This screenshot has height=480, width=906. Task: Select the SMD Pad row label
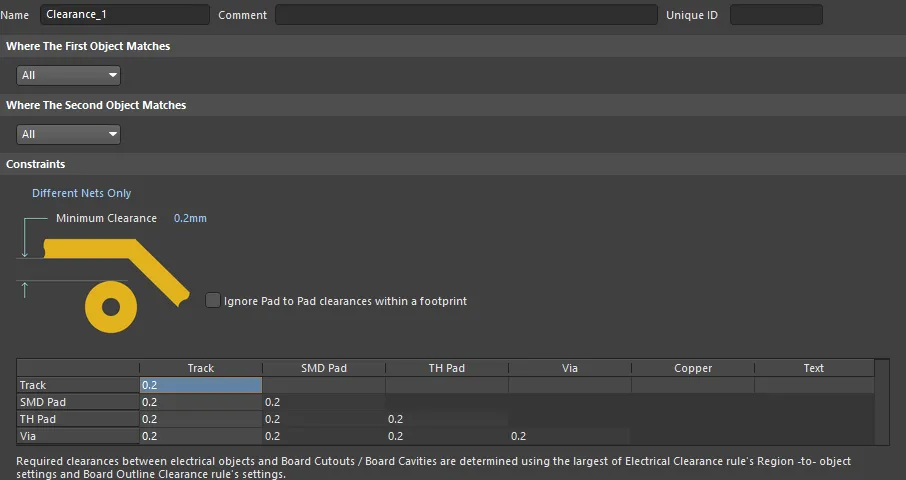click(x=78, y=402)
